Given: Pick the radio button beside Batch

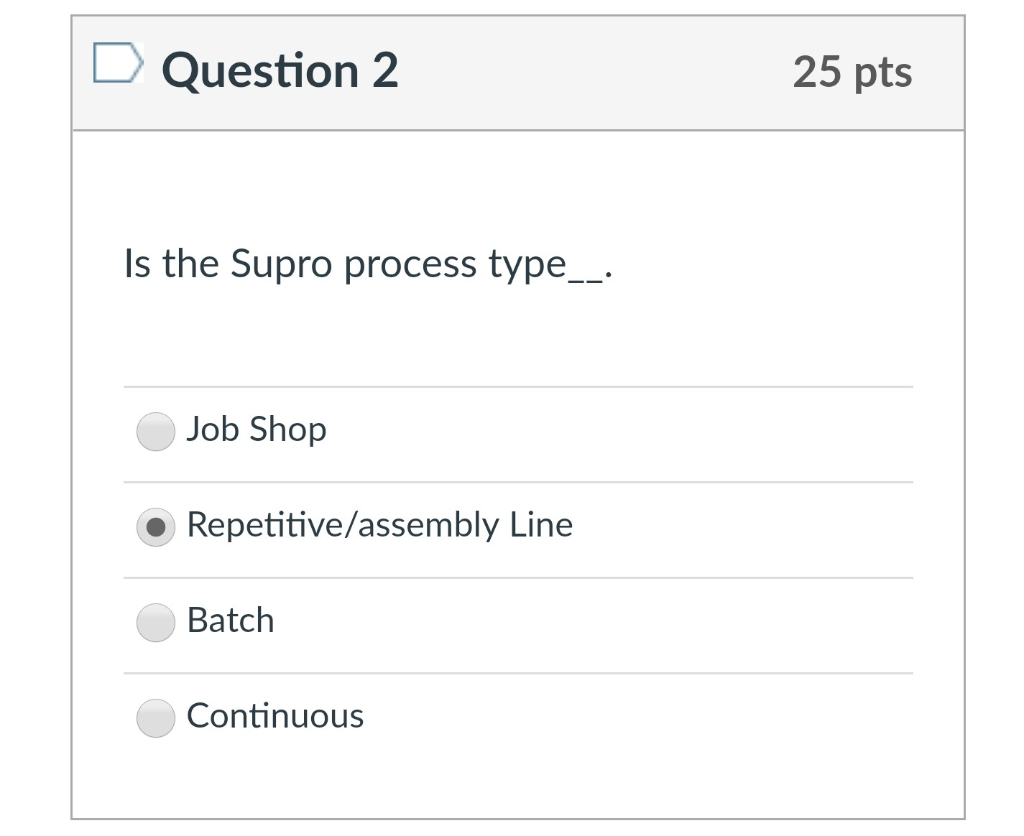Looking at the screenshot, I should click(x=155, y=622).
